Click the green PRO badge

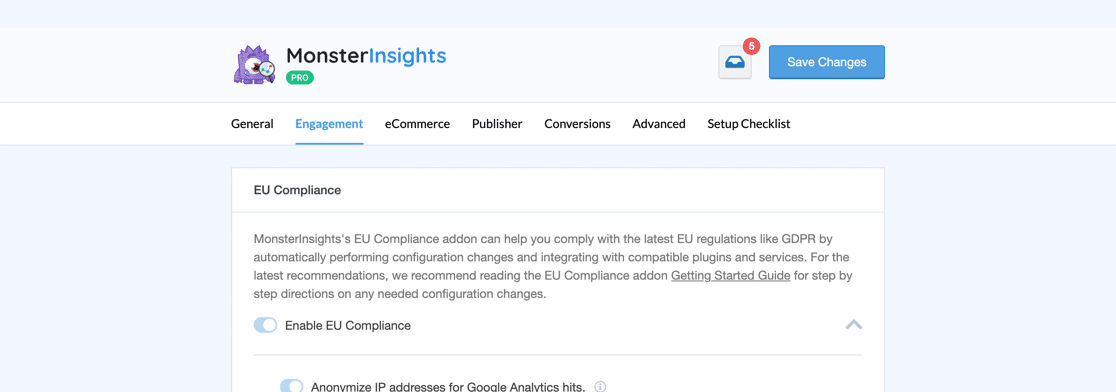click(300, 78)
